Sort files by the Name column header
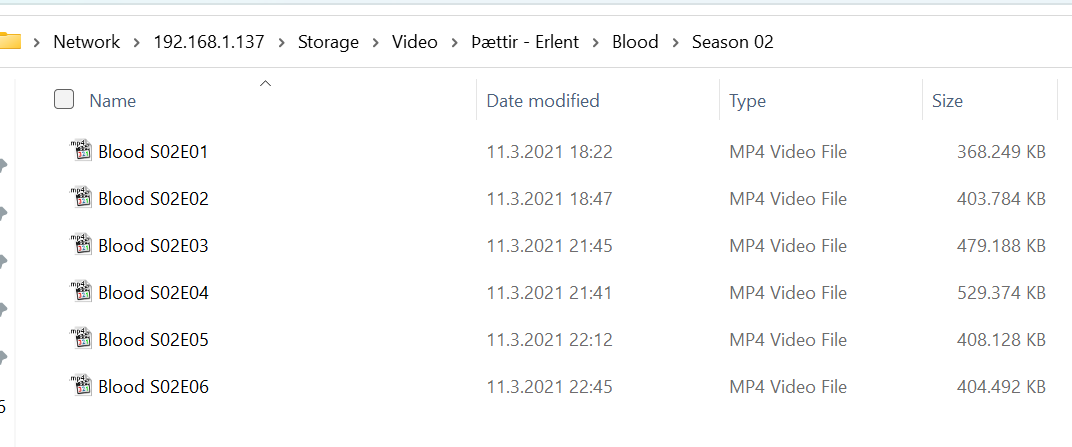This screenshot has height=447, width=1072. point(113,101)
